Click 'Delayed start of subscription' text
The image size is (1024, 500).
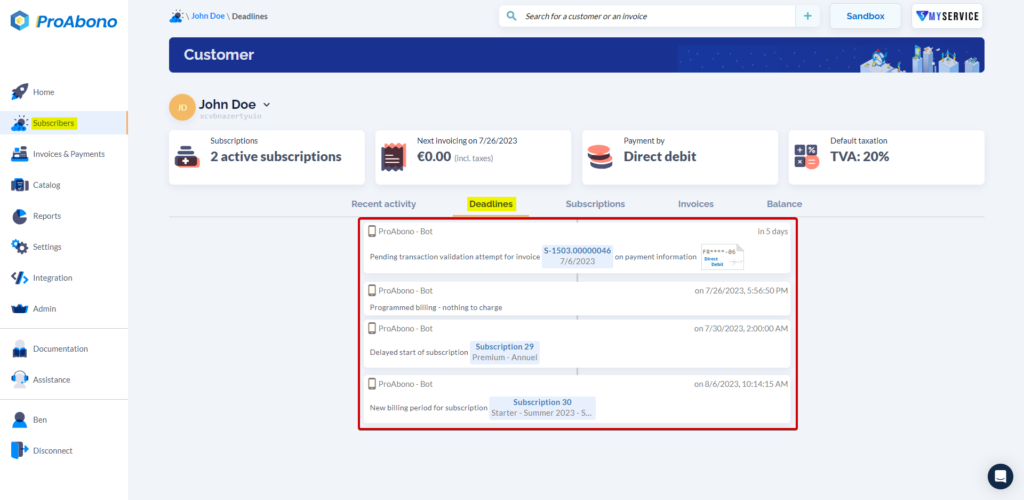[x=419, y=352]
